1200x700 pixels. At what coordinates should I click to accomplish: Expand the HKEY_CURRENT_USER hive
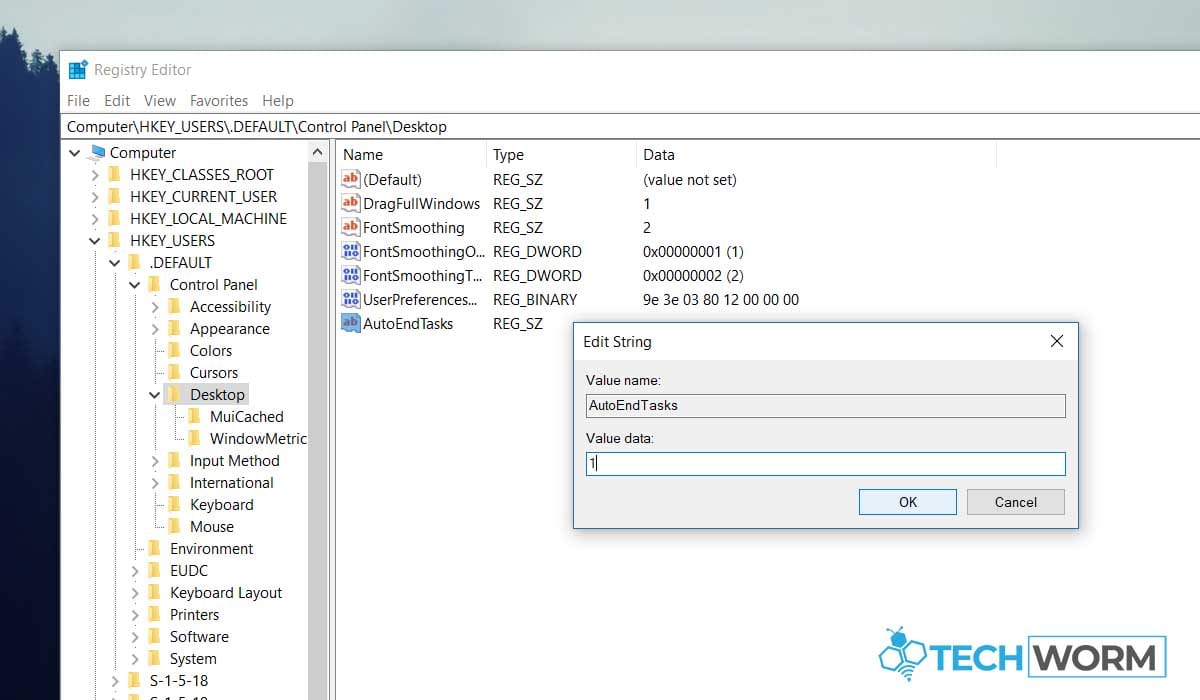pos(95,197)
